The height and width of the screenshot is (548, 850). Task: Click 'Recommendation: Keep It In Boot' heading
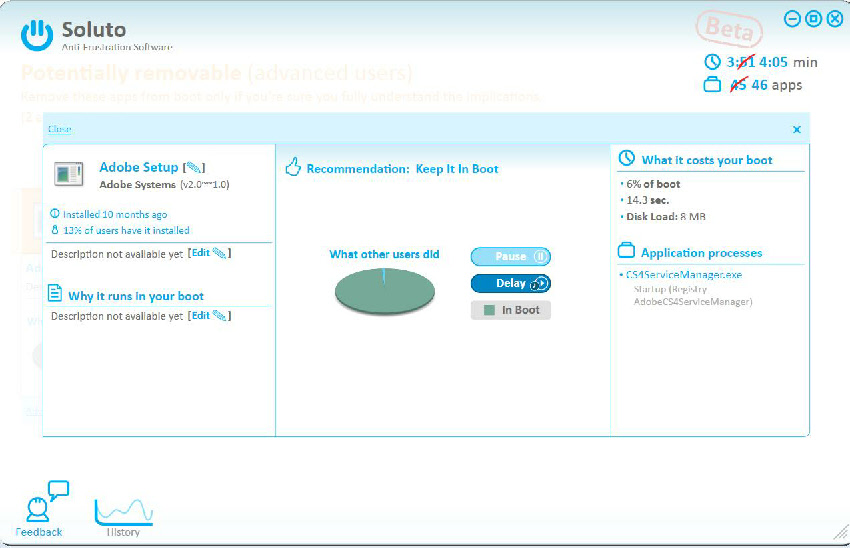tap(402, 169)
